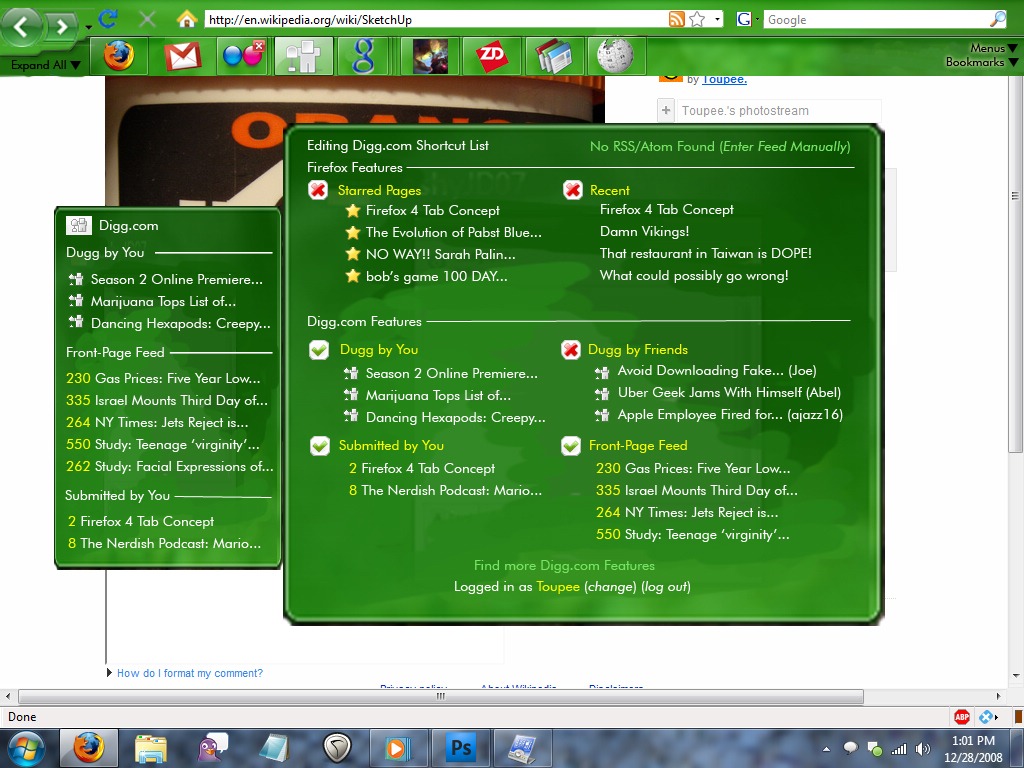Open the Wikipedia globe shortcut tile

point(615,56)
